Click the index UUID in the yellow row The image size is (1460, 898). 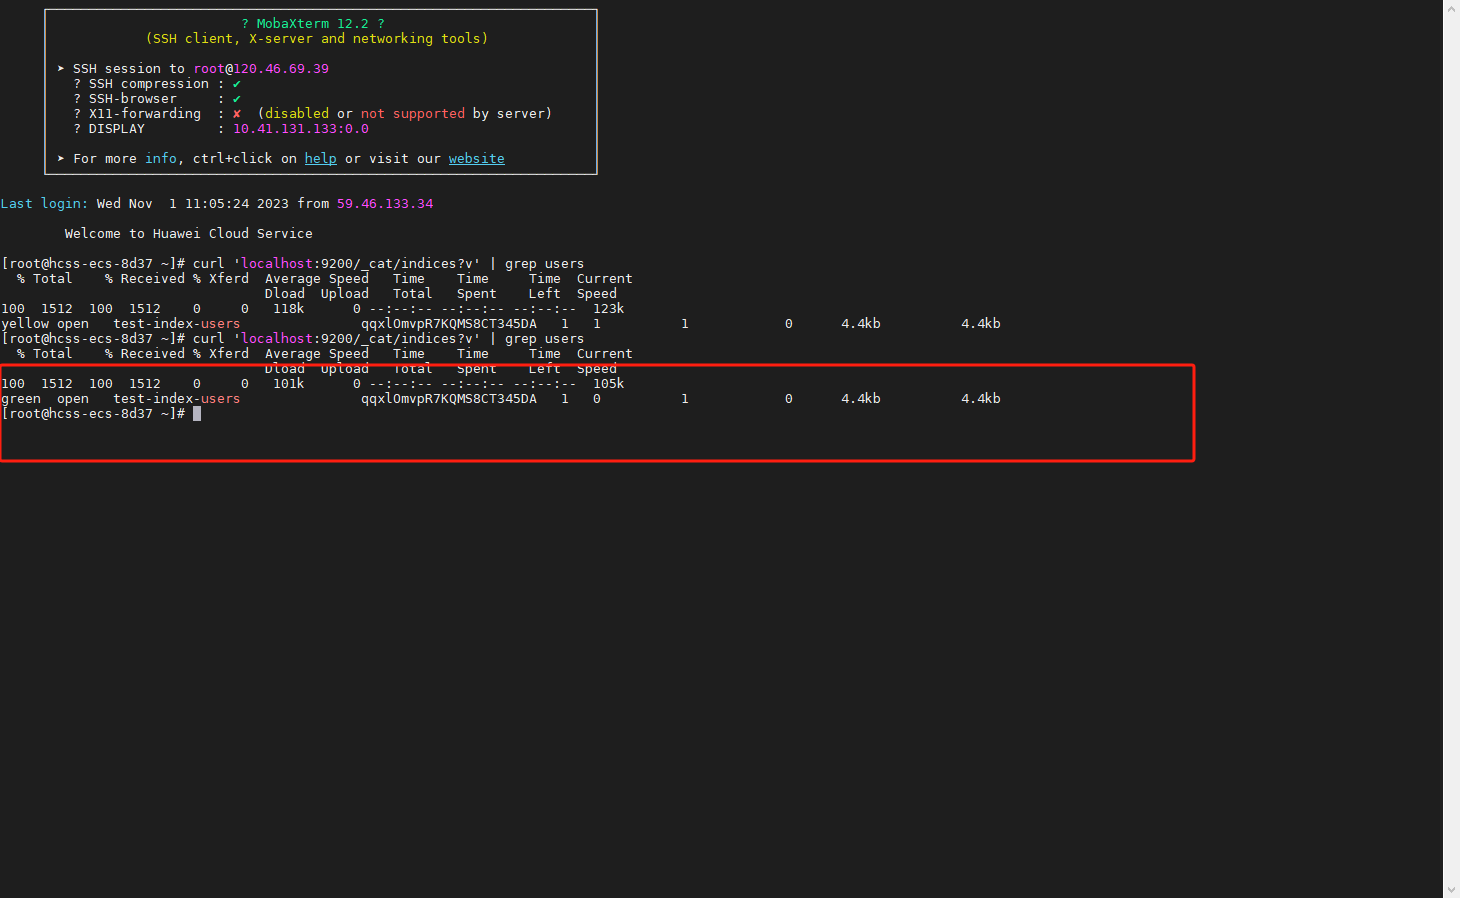coord(449,324)
